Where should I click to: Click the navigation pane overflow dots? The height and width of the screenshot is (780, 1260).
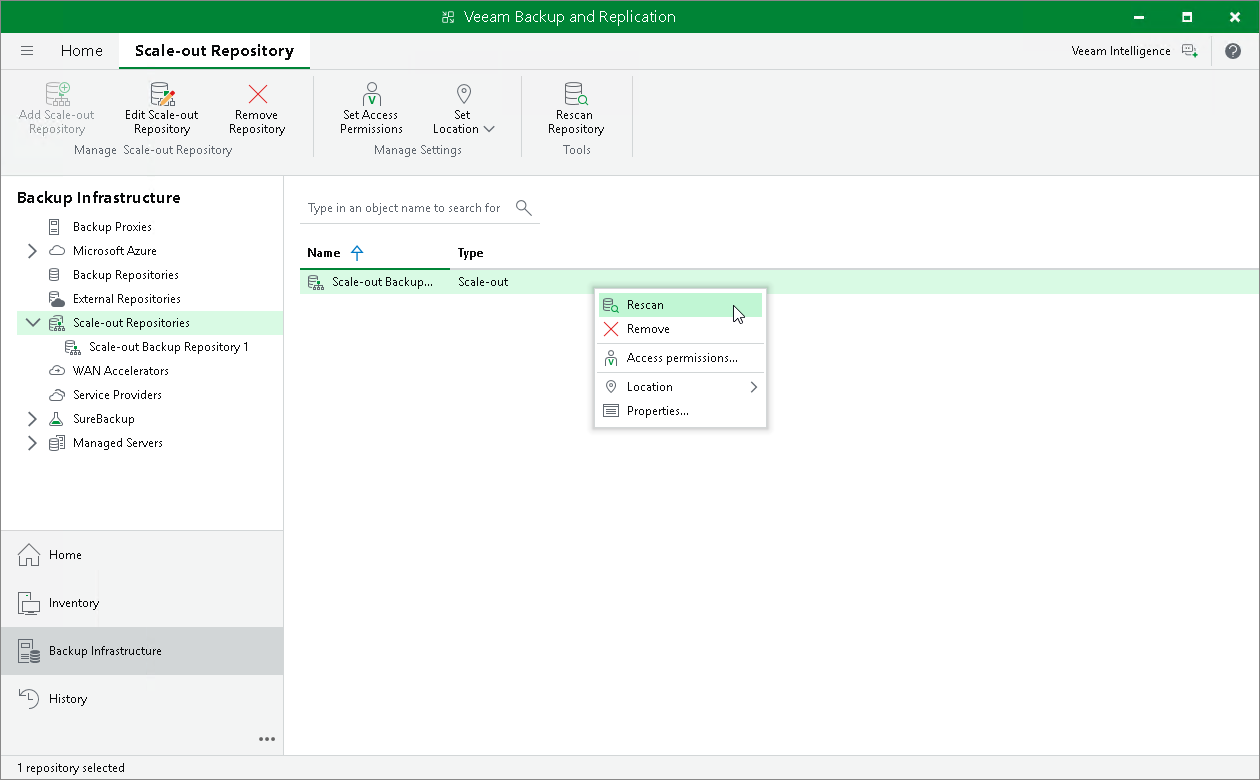tap(267, 739)
